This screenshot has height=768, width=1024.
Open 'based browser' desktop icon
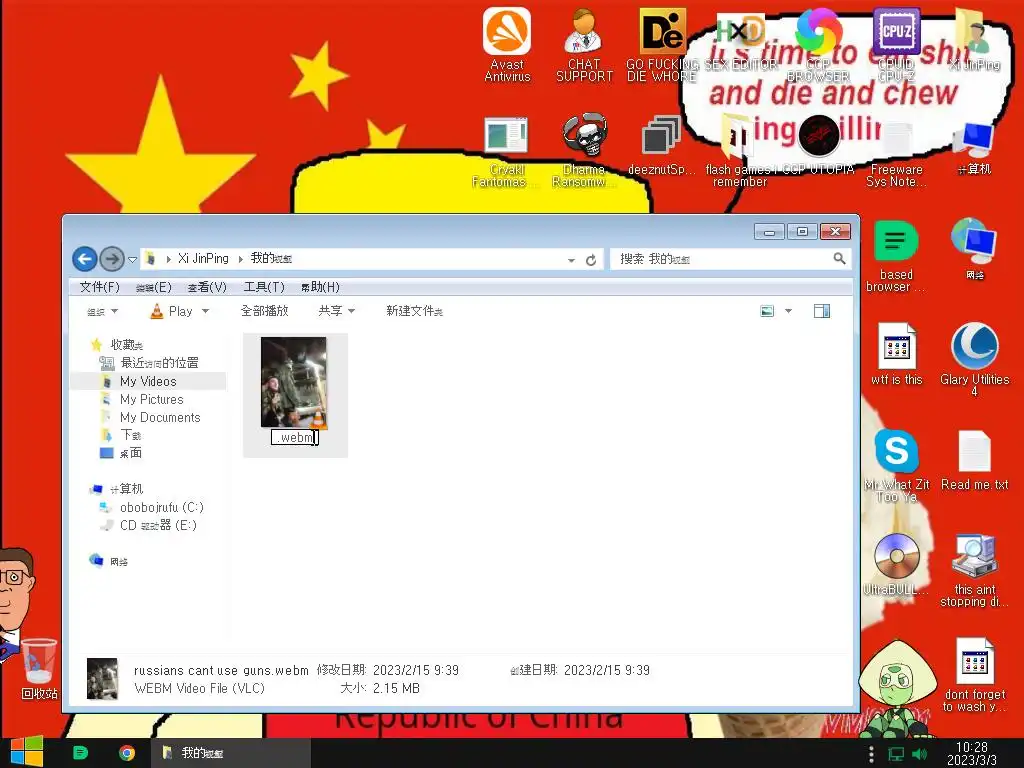(896, 256)
